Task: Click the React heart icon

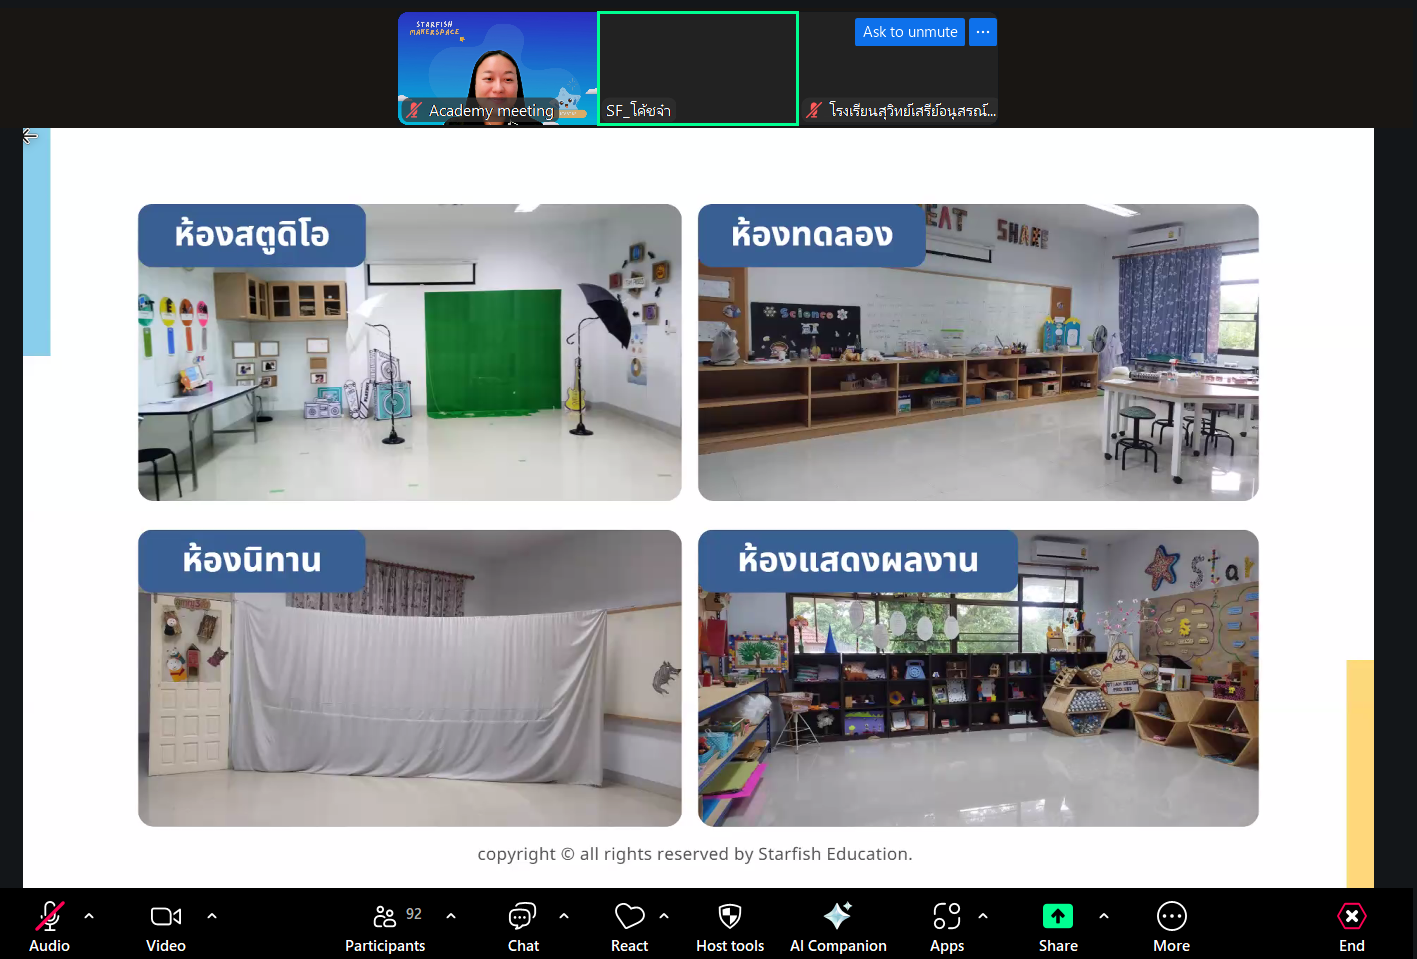Action: (629, 927)
